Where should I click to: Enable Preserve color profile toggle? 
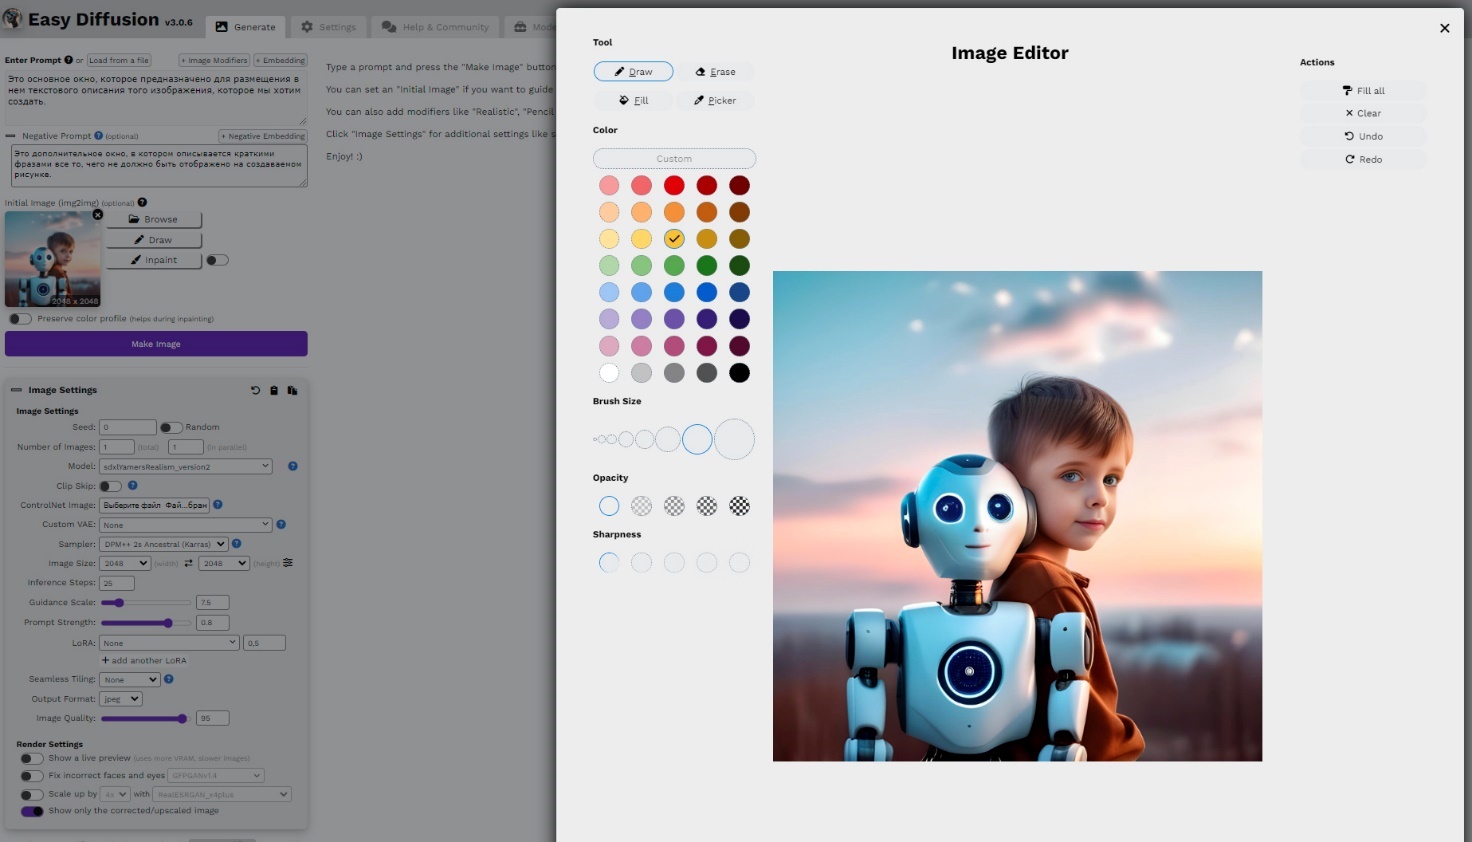(x=20, y=319)
